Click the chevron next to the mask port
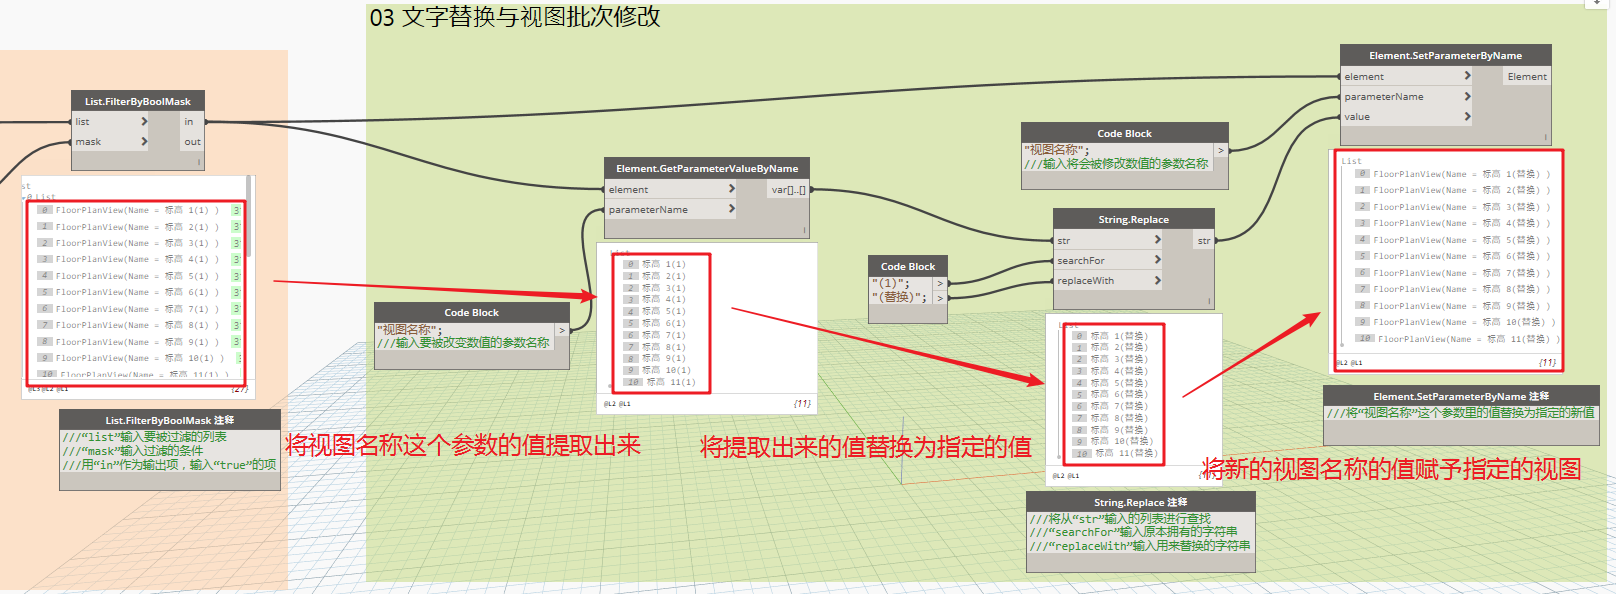 point(144,141)
